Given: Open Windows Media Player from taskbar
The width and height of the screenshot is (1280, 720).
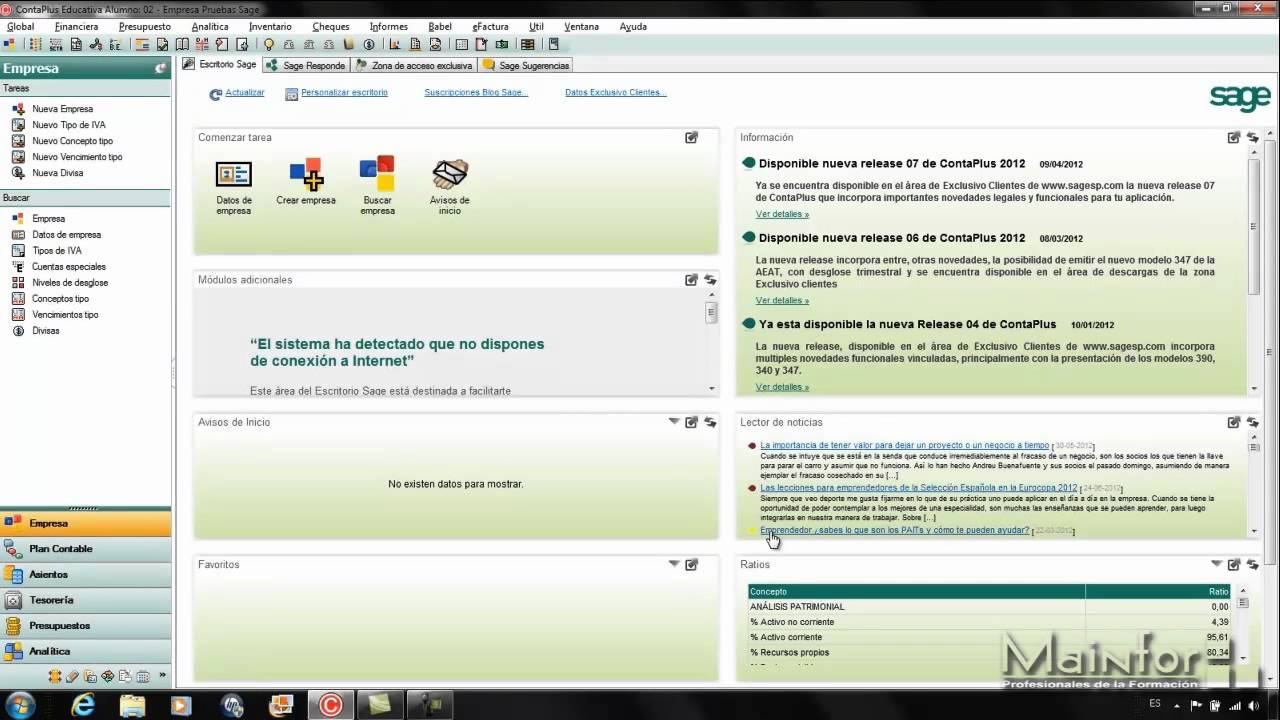Looking at the screenshot, I should [x=182, y=705].
